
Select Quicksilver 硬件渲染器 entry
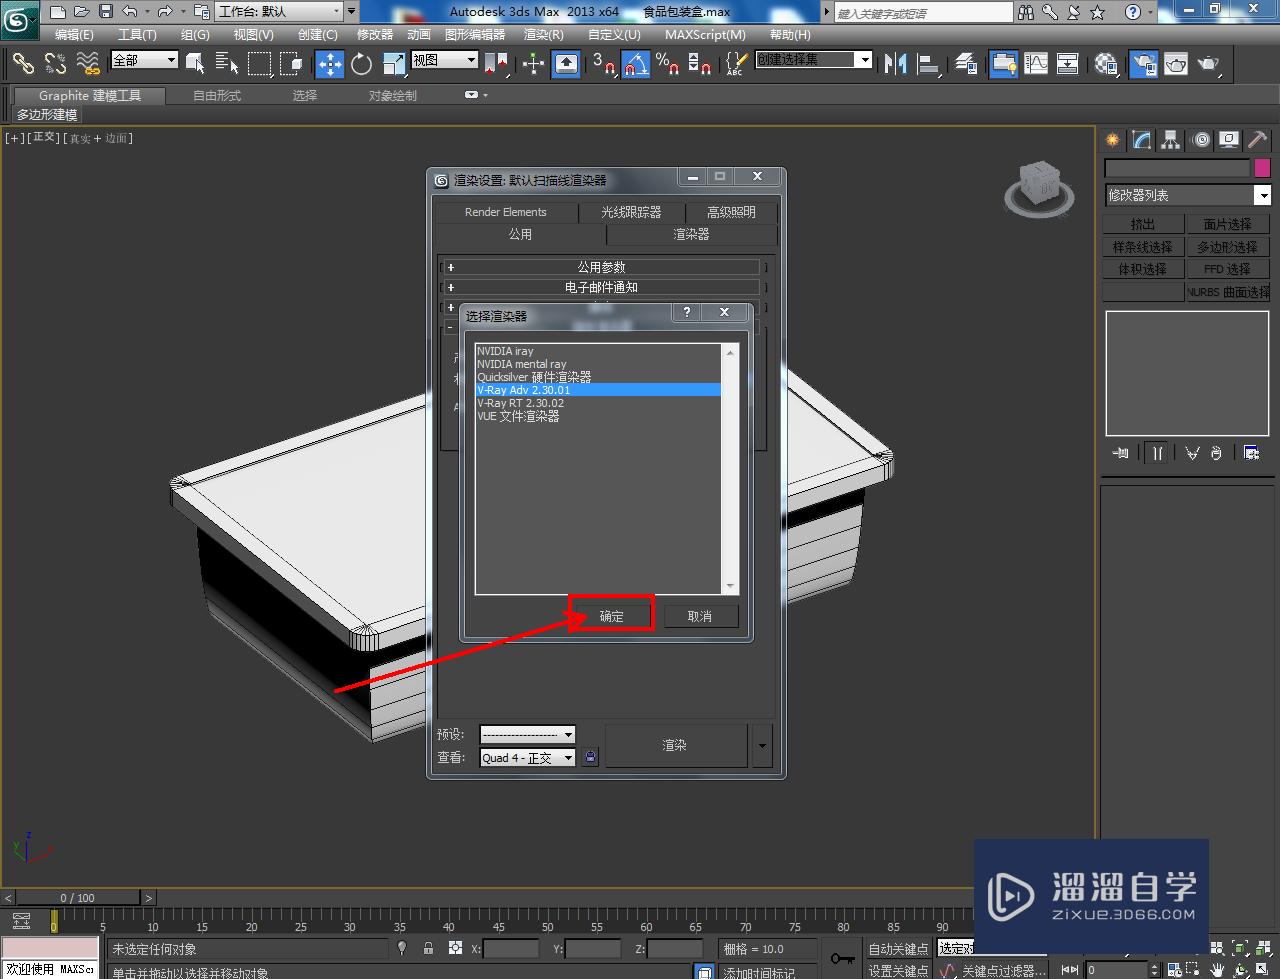(x=599, y=377)
